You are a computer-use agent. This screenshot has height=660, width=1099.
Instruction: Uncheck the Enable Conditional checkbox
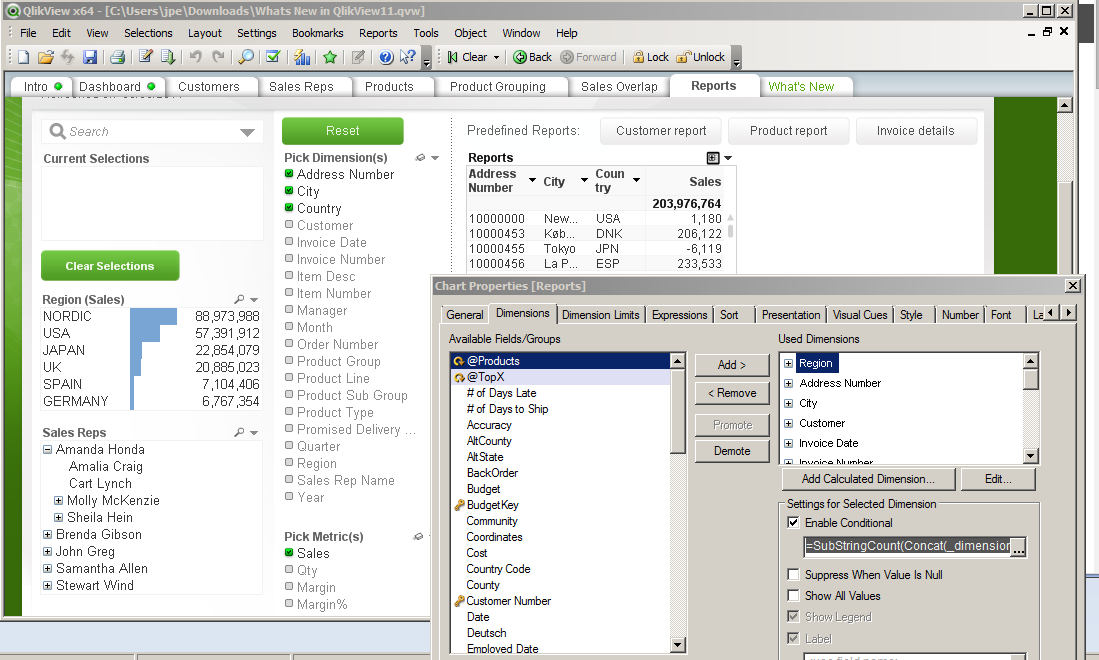[793, 523]
